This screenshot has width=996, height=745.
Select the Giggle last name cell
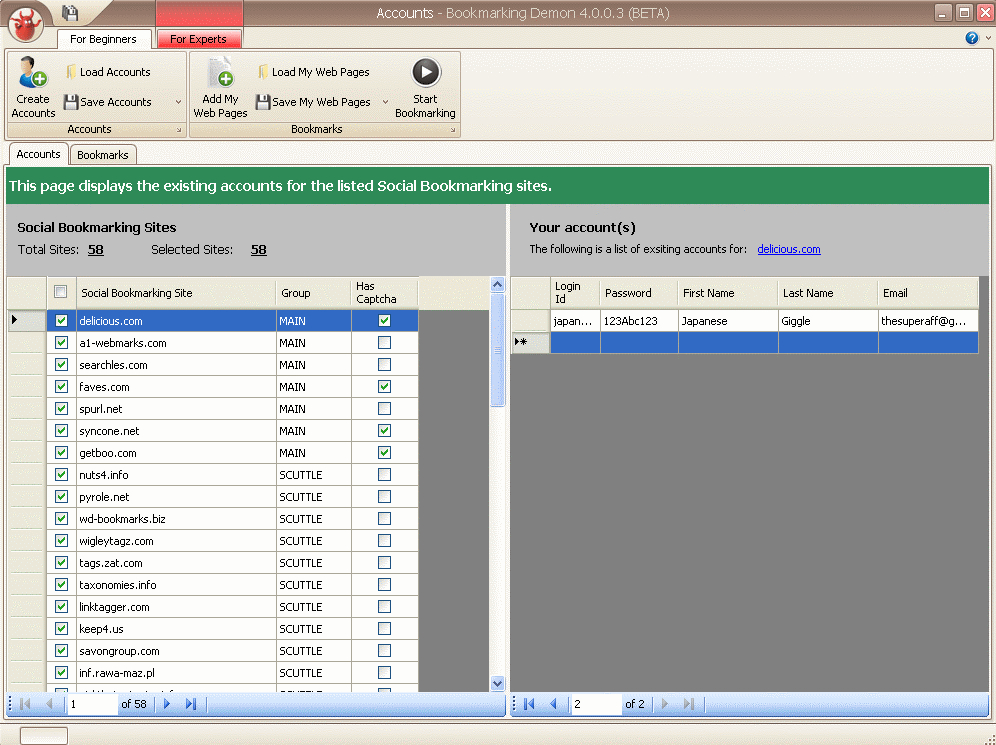[x=828, y=321]
